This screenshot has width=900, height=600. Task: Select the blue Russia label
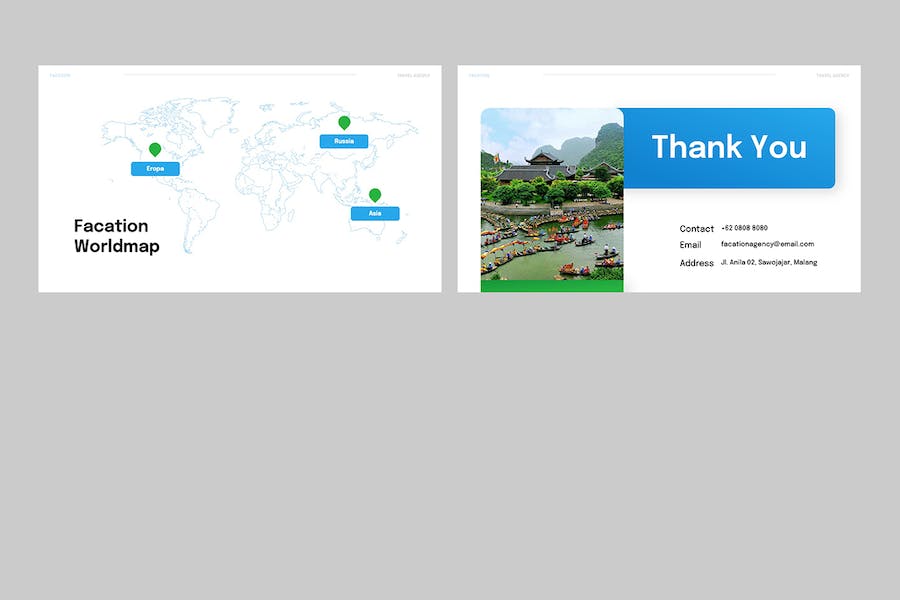coord(344,142)
